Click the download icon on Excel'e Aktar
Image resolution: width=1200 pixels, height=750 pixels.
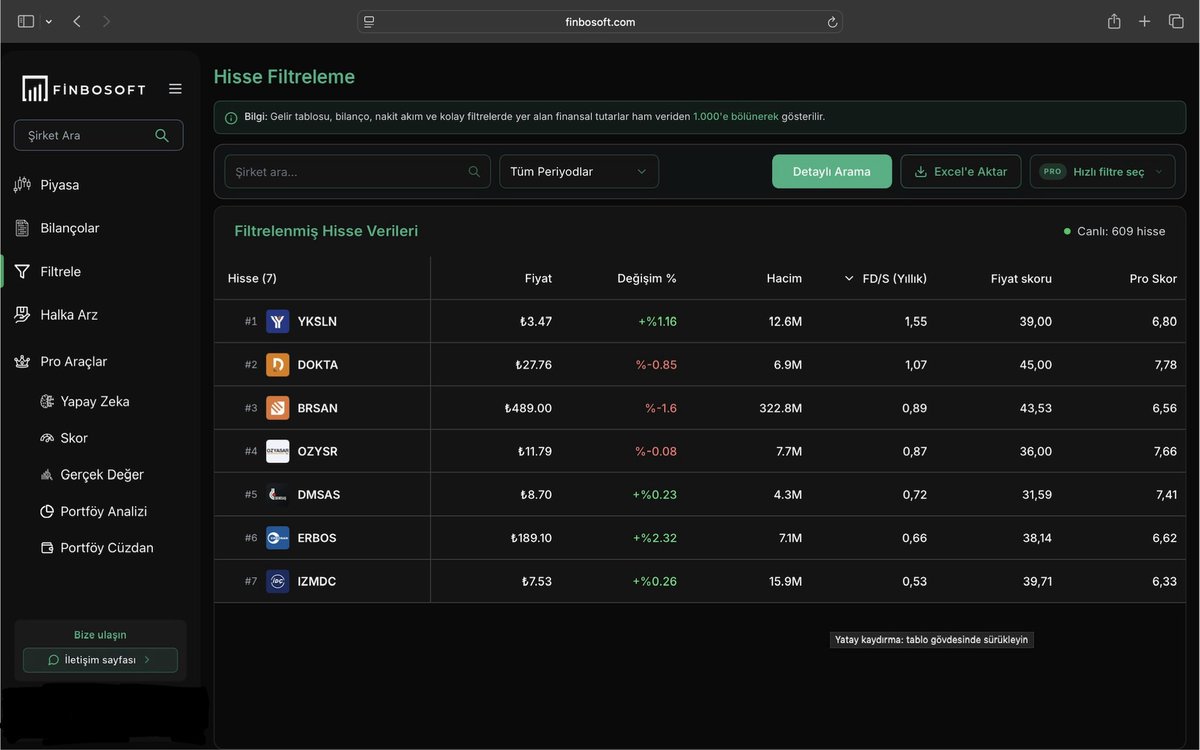[921, 171]
